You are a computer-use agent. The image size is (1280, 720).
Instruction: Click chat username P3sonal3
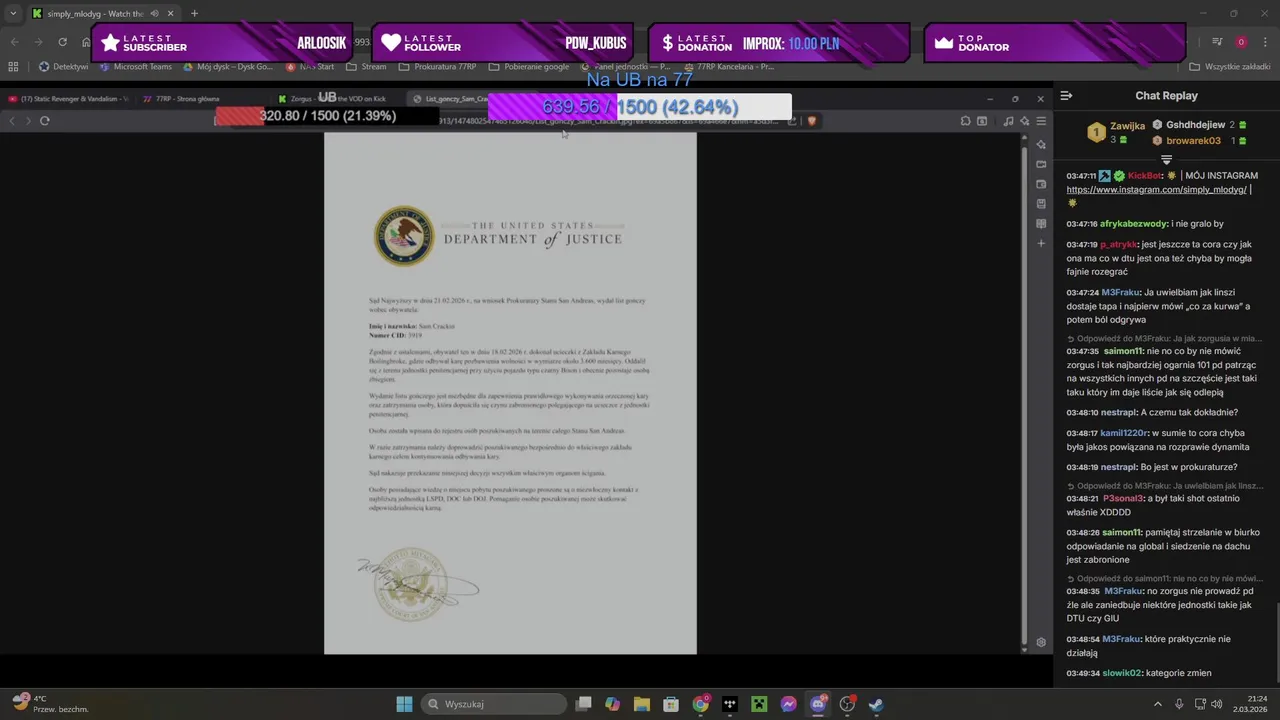[x=1123, y=498]
